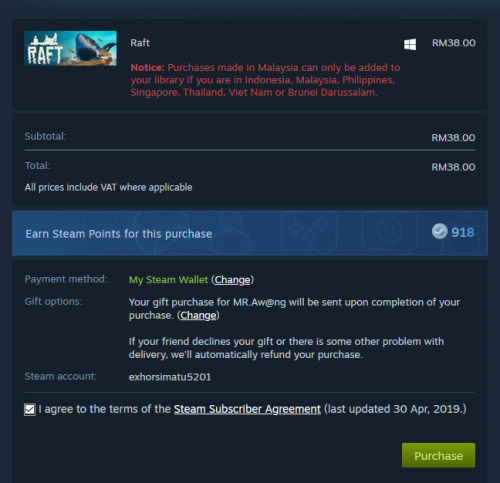The image size is (500, 483).
Task: Open the Steam Subscriber Agreement link
Action: tap(247, 409)
